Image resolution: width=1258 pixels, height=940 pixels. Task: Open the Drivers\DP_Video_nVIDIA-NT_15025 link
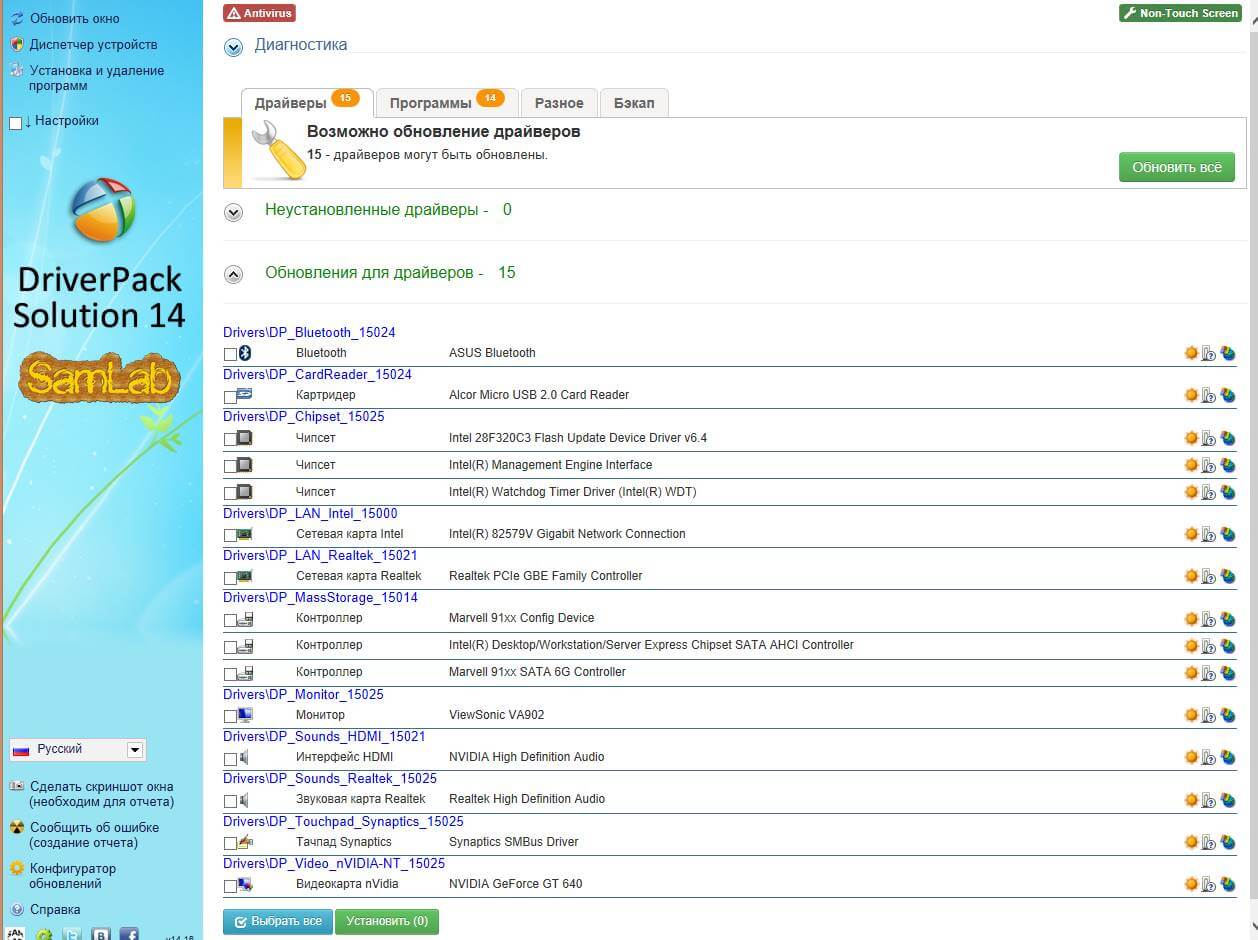coord(334,863)
